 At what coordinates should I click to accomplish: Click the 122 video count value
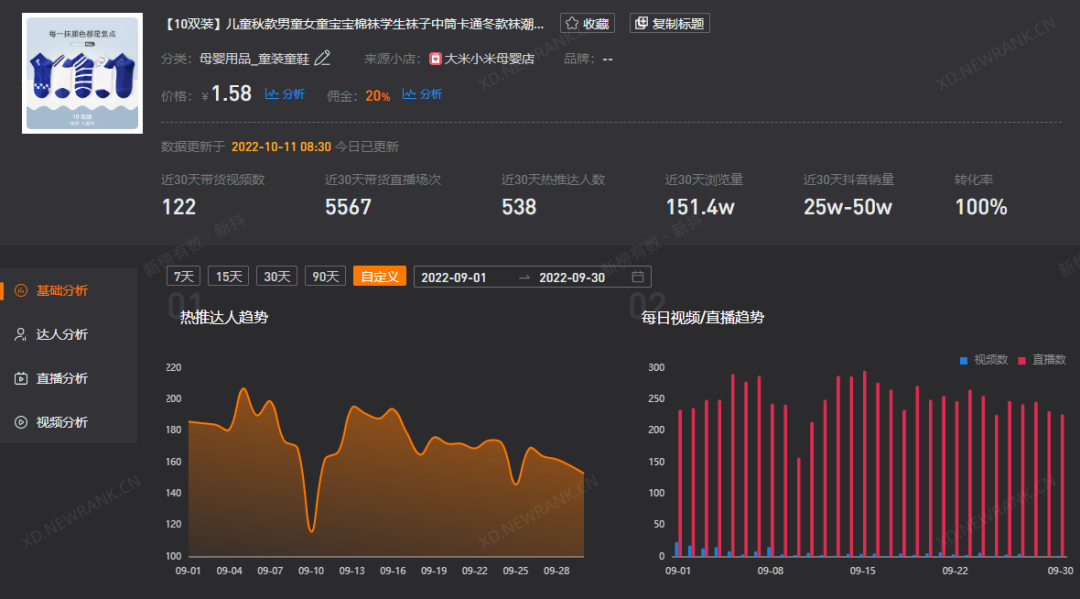pyautogui.click(x=179, y=207)
